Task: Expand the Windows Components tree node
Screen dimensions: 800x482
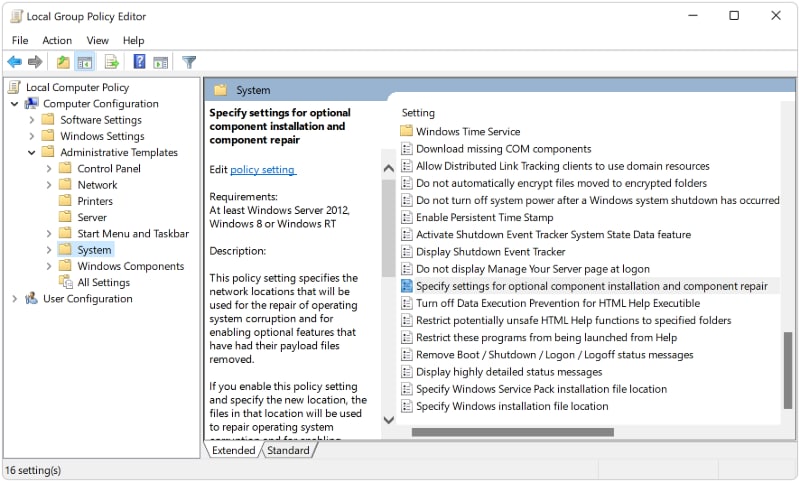Action: (48, 266)
